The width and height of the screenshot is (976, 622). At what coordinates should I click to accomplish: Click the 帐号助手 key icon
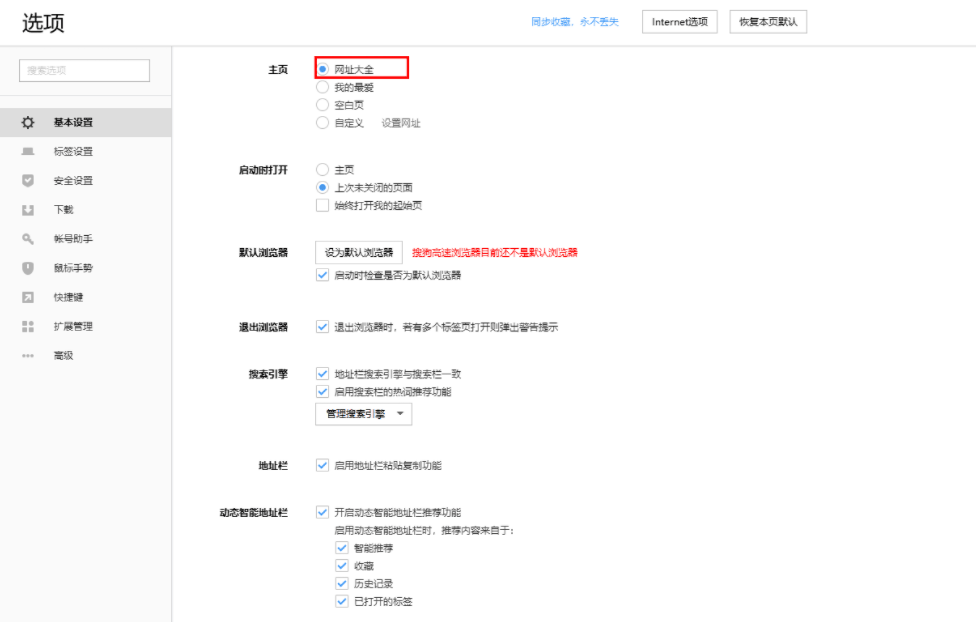pyautogui.click(x=27, y=239)
